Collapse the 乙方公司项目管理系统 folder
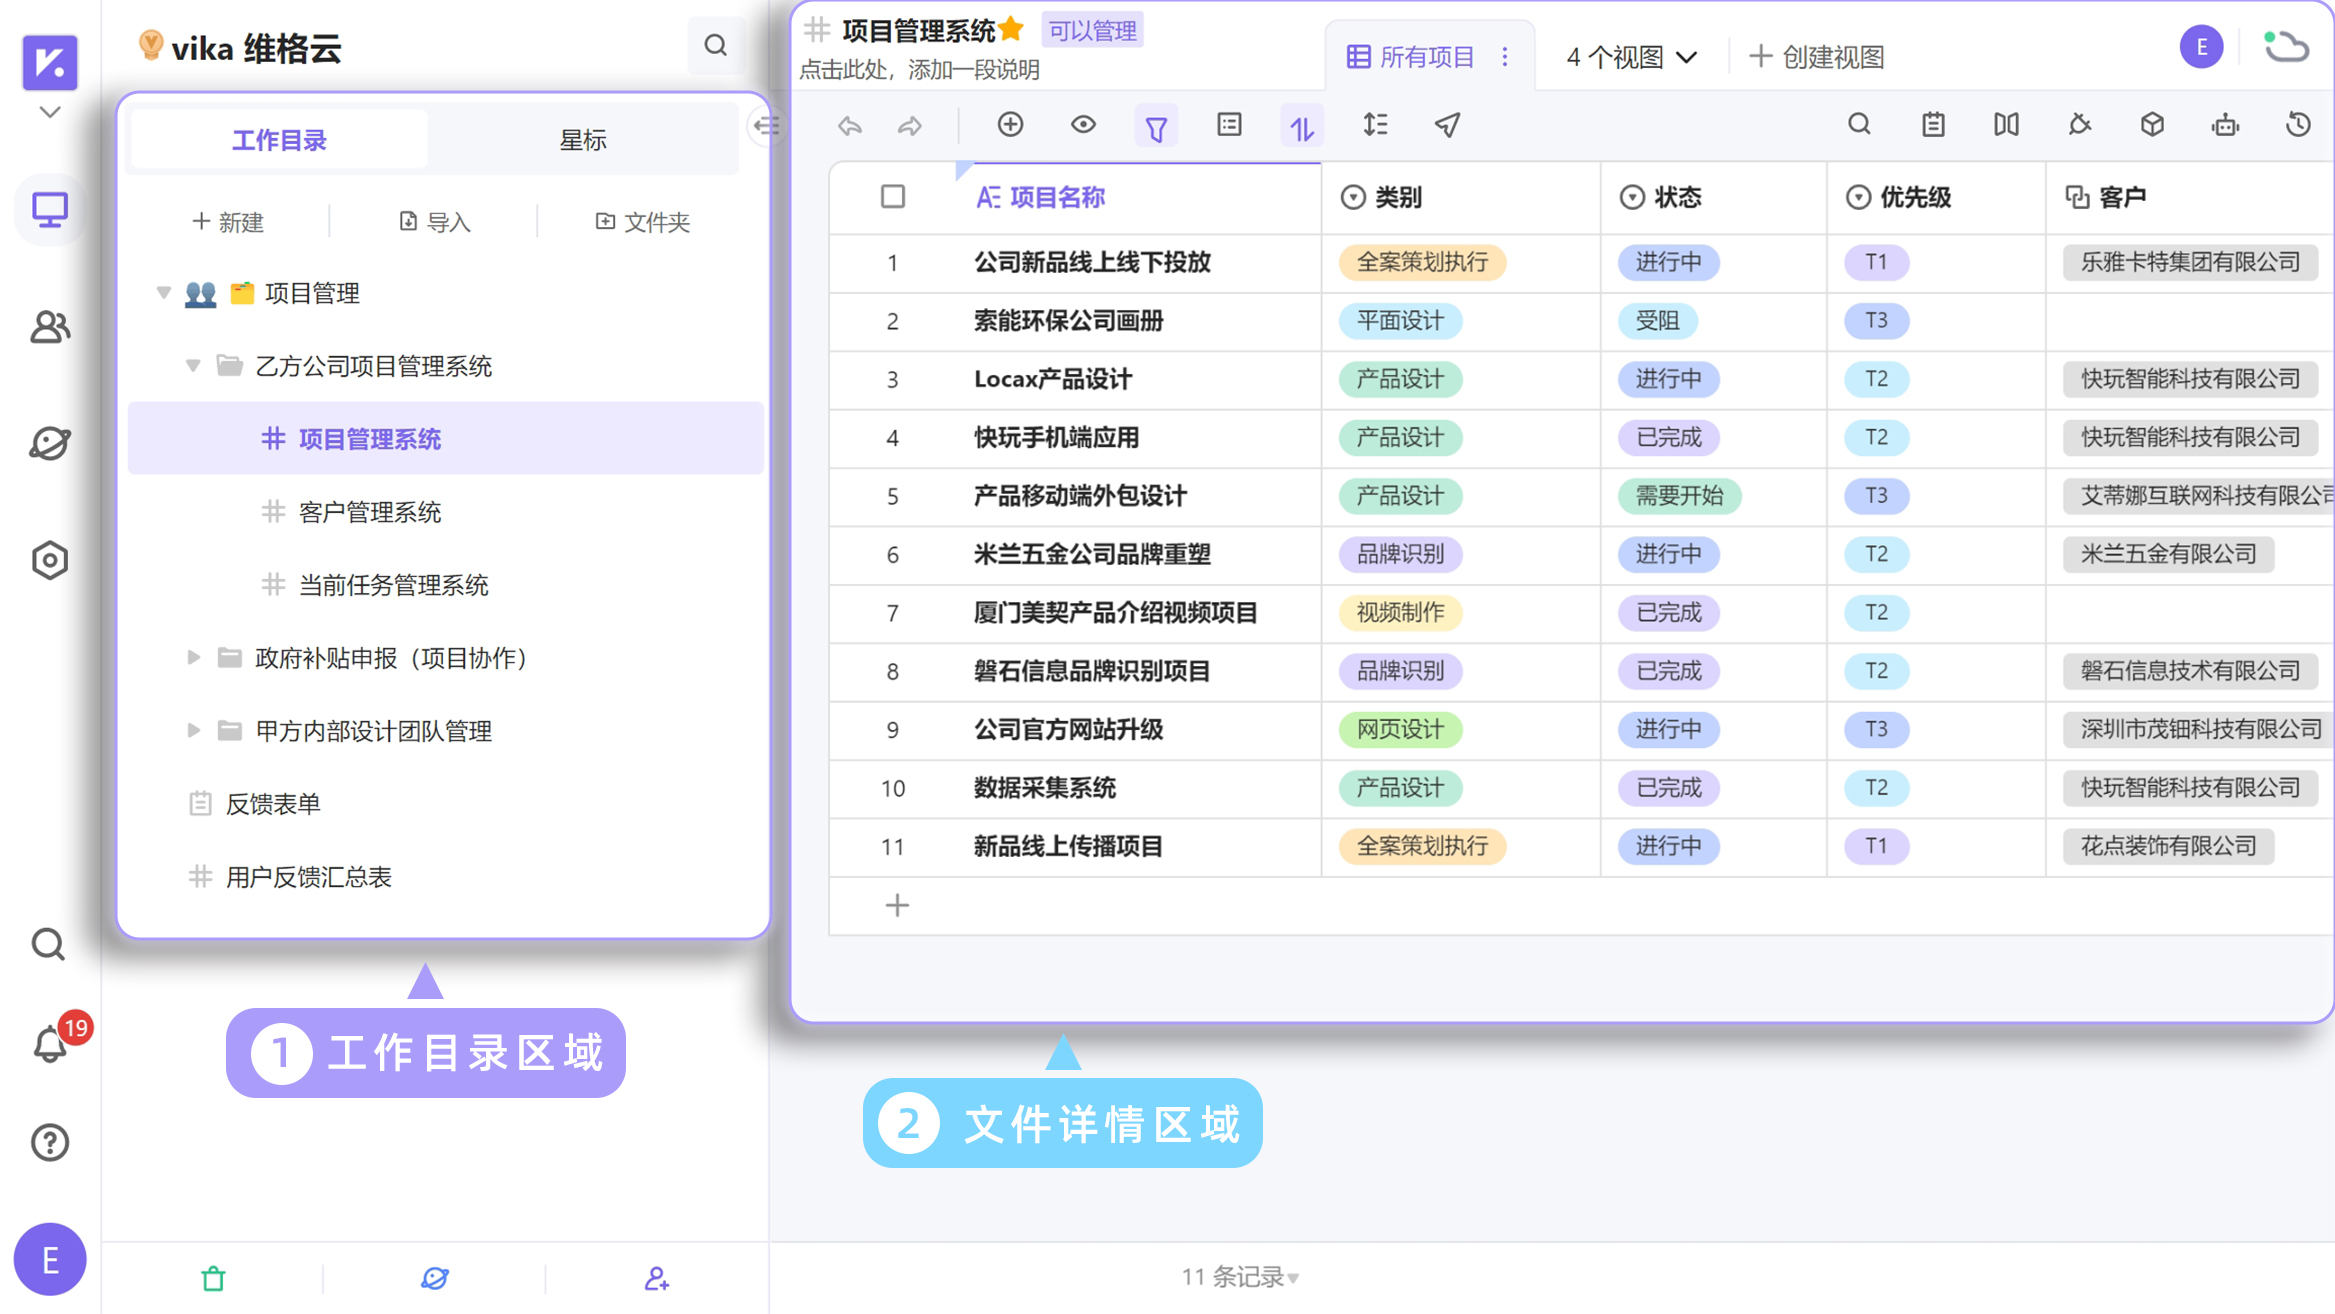This screenshot has width=2335, height=1314. (194, 366)
